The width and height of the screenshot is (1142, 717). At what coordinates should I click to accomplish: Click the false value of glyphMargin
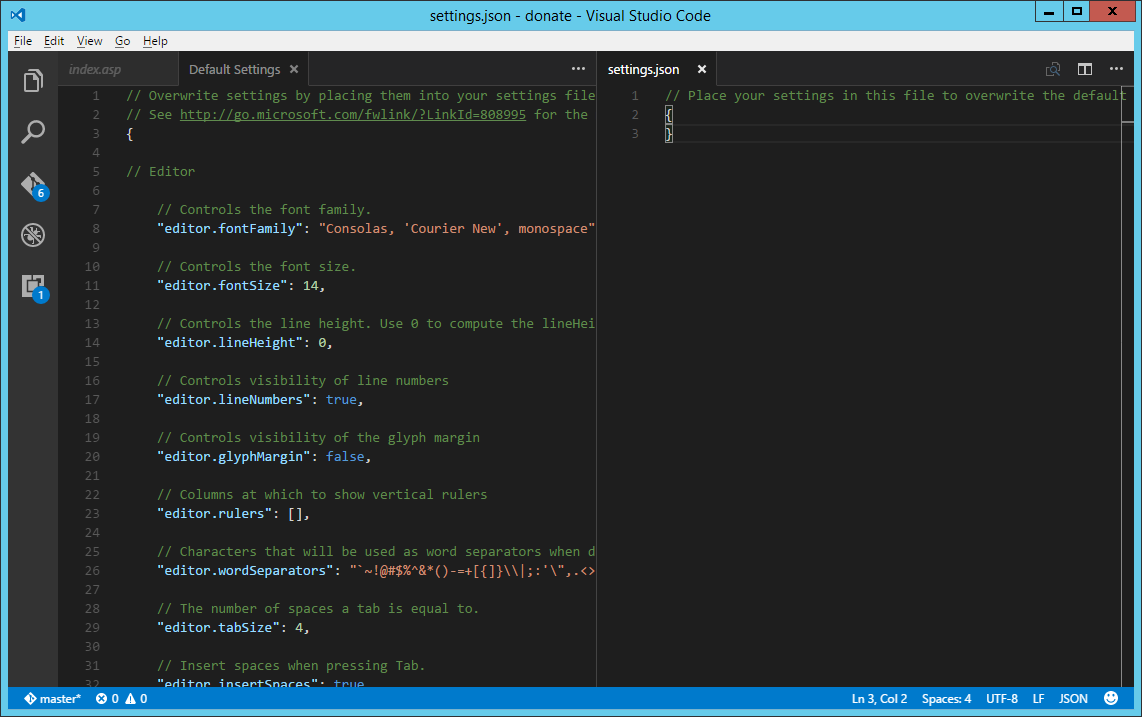click(345, 456)
